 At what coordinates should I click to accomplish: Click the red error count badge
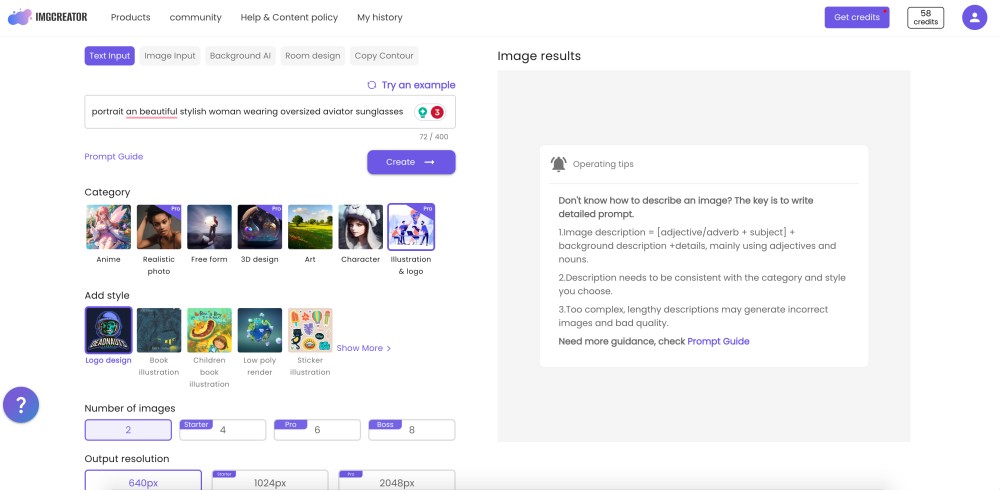(437, 112)
